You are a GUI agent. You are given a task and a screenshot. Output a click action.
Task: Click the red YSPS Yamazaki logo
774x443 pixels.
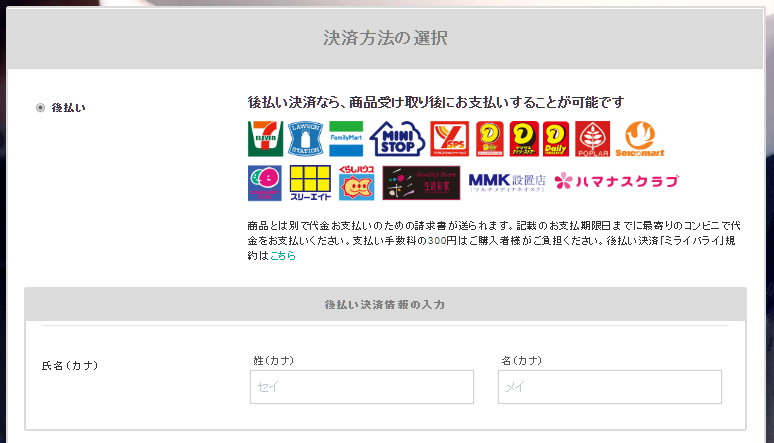click(450, 139)
